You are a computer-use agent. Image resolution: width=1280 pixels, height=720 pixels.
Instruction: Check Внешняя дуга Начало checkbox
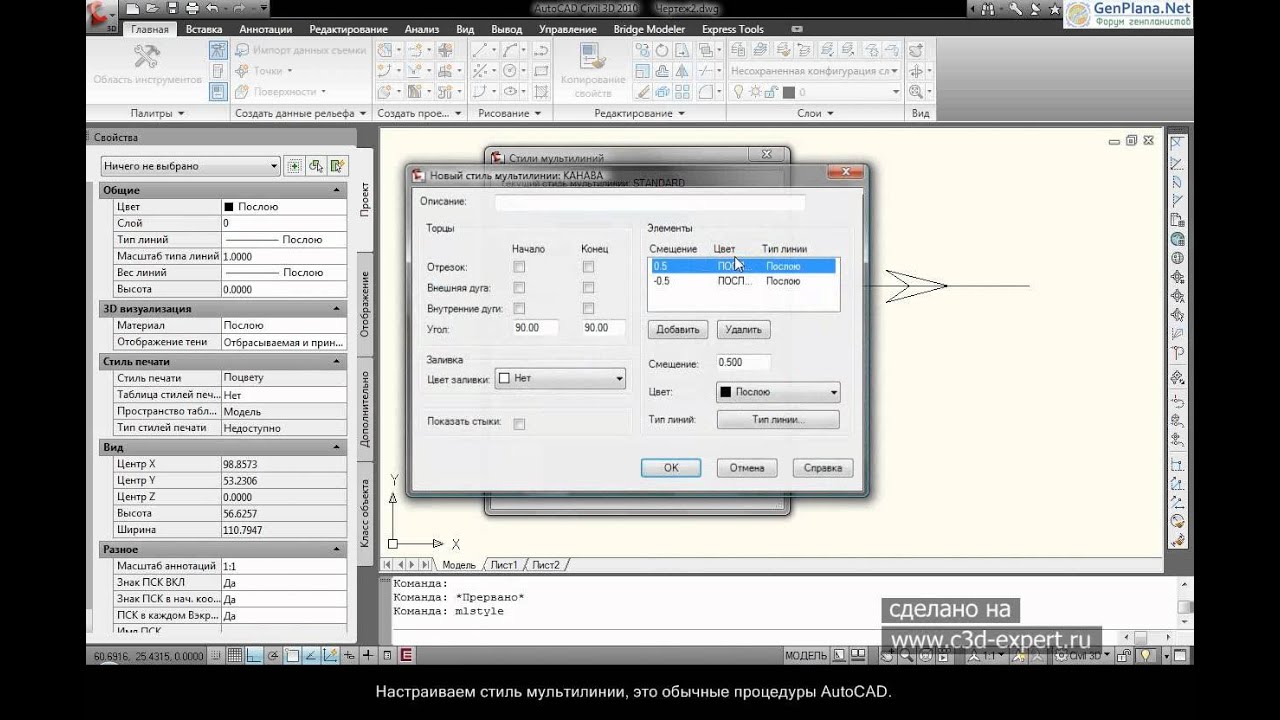coord(519,288)
